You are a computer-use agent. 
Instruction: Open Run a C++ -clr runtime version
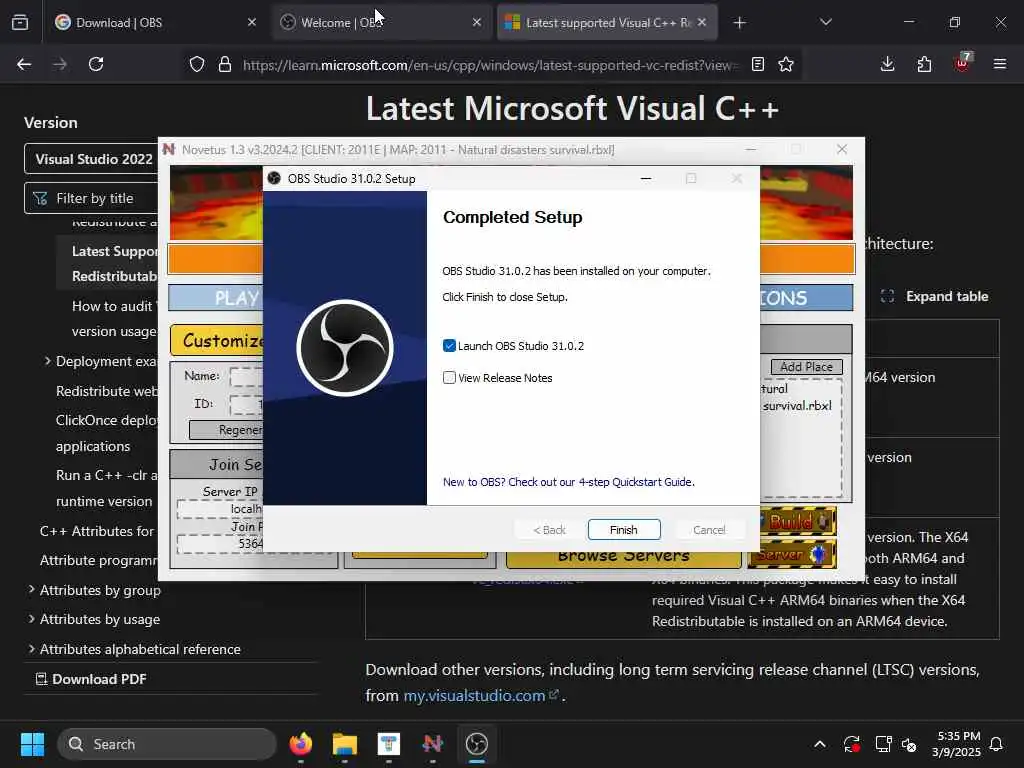(106, 488)
